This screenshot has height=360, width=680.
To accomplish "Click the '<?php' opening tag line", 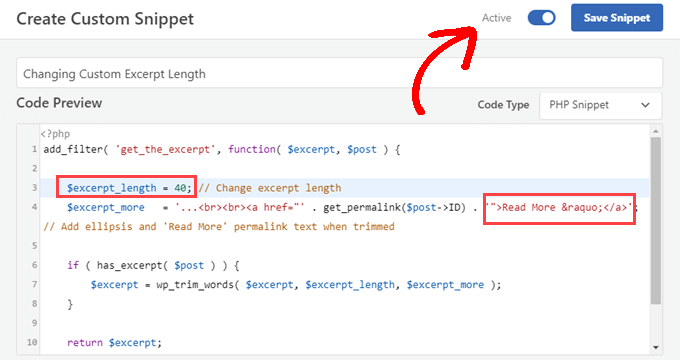I will [x=55, y=134].
